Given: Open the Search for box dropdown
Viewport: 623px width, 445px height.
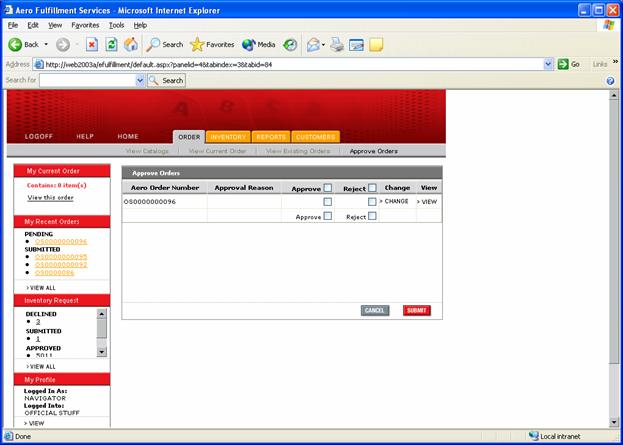Looking at the screenshot, I should point(140,80).
